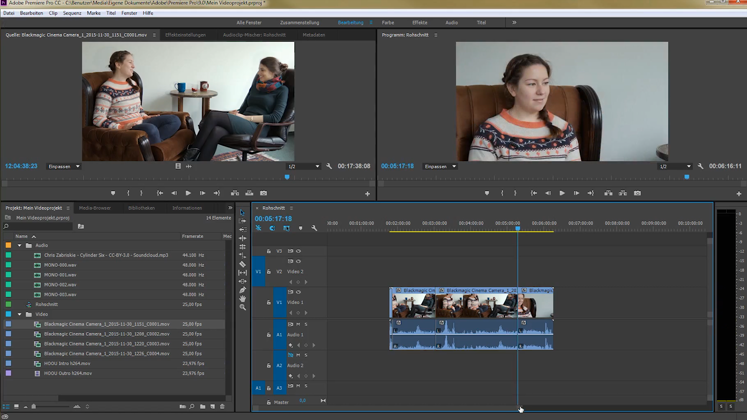
Task: Select the Zoom tool in the tools panel
Action: coord(242,308)
